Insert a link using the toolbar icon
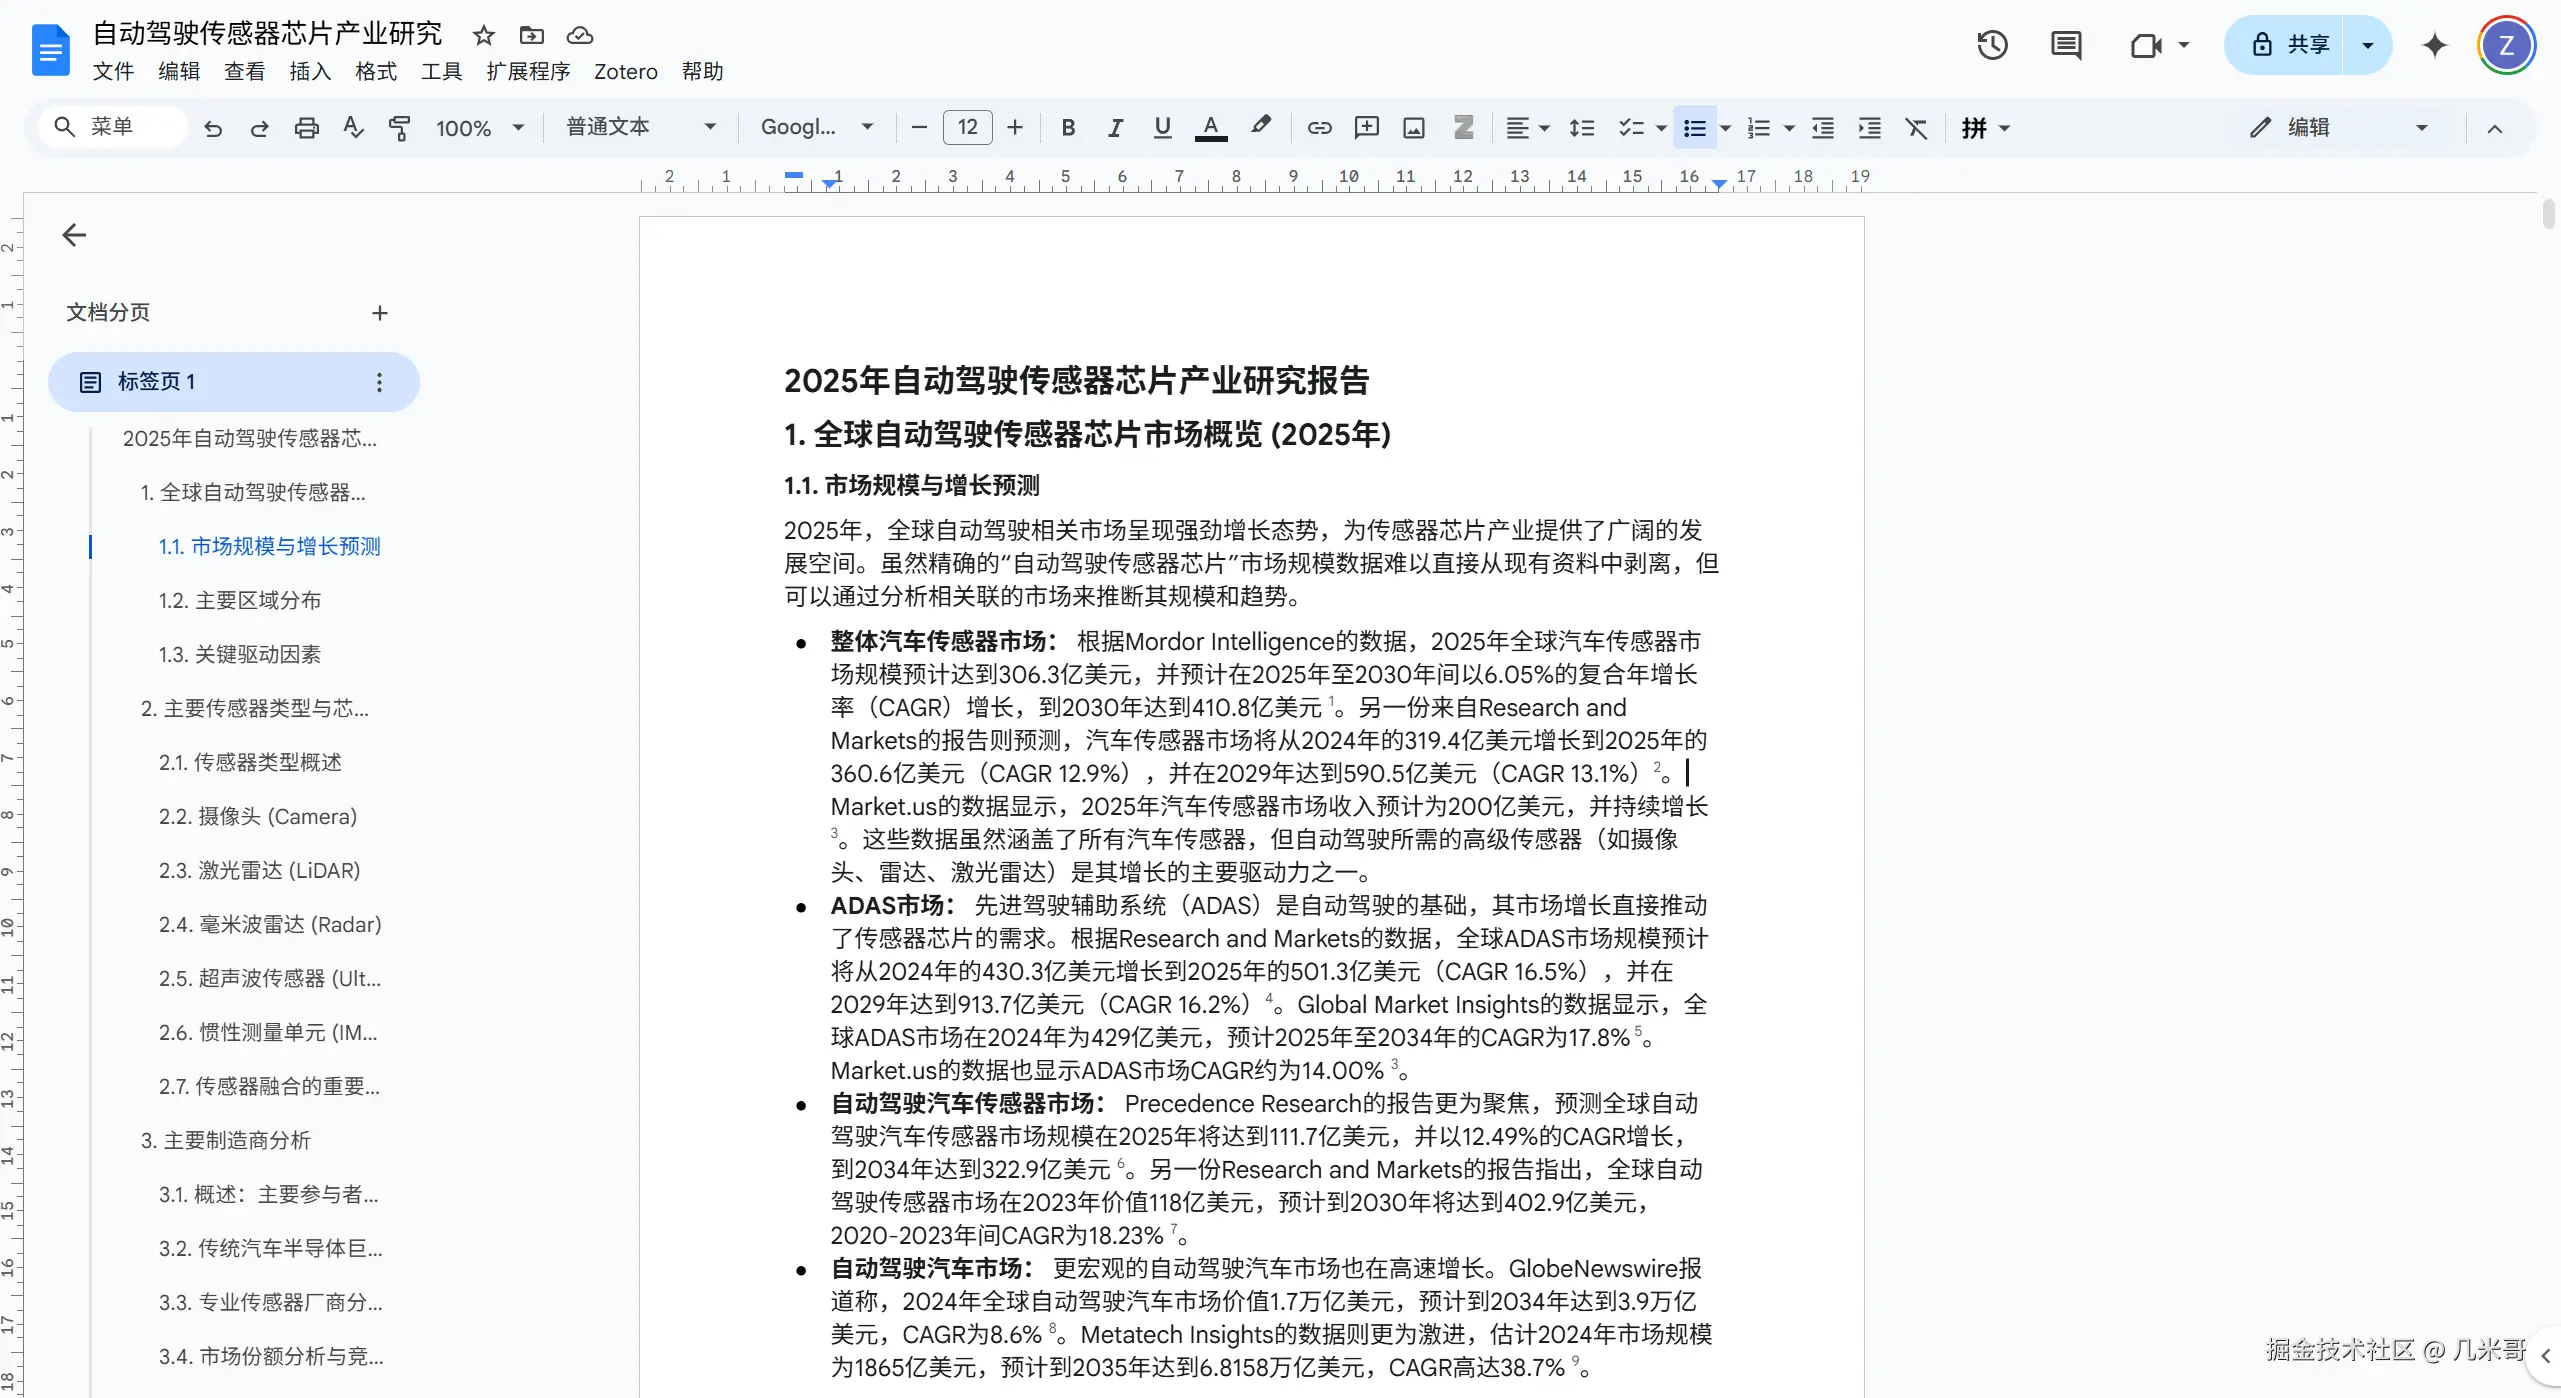 1318,127
